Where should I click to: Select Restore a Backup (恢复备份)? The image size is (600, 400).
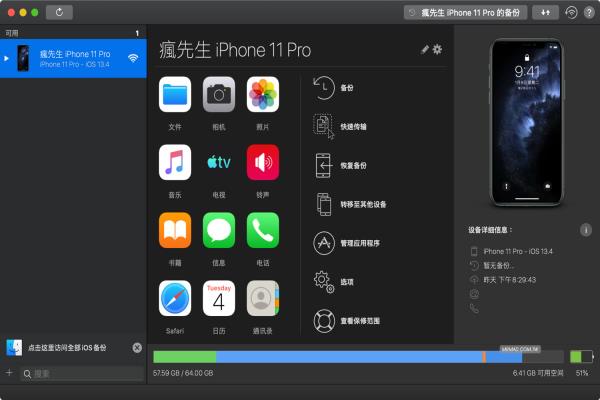340,165
